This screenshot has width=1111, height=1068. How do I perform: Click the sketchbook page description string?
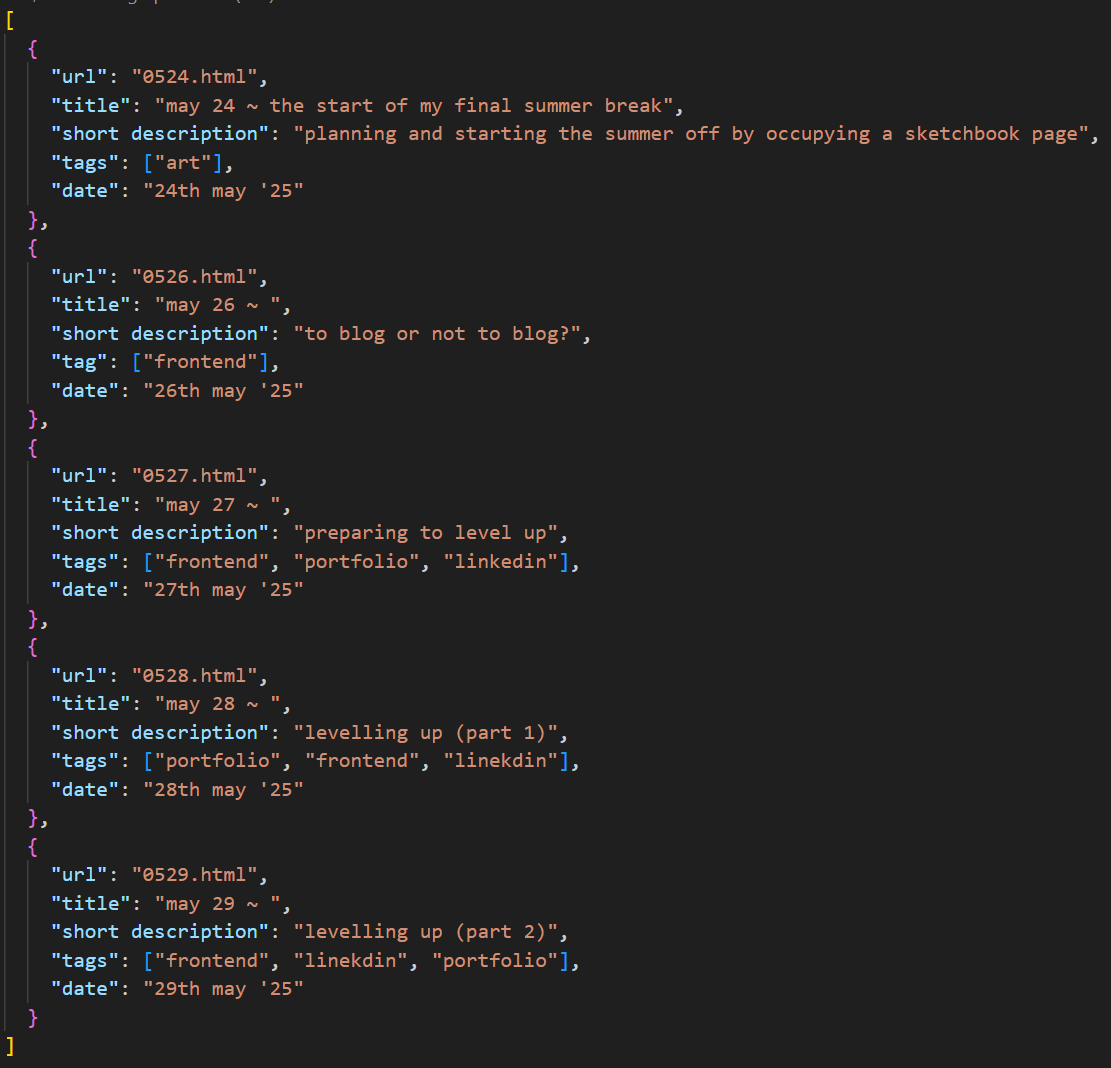tap(690, 133)
